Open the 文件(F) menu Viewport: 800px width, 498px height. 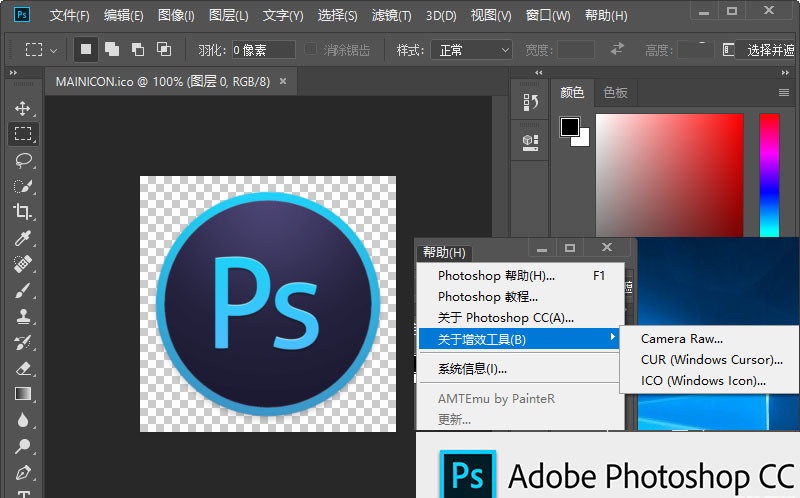pyautogui.click(x=69, y=16)
